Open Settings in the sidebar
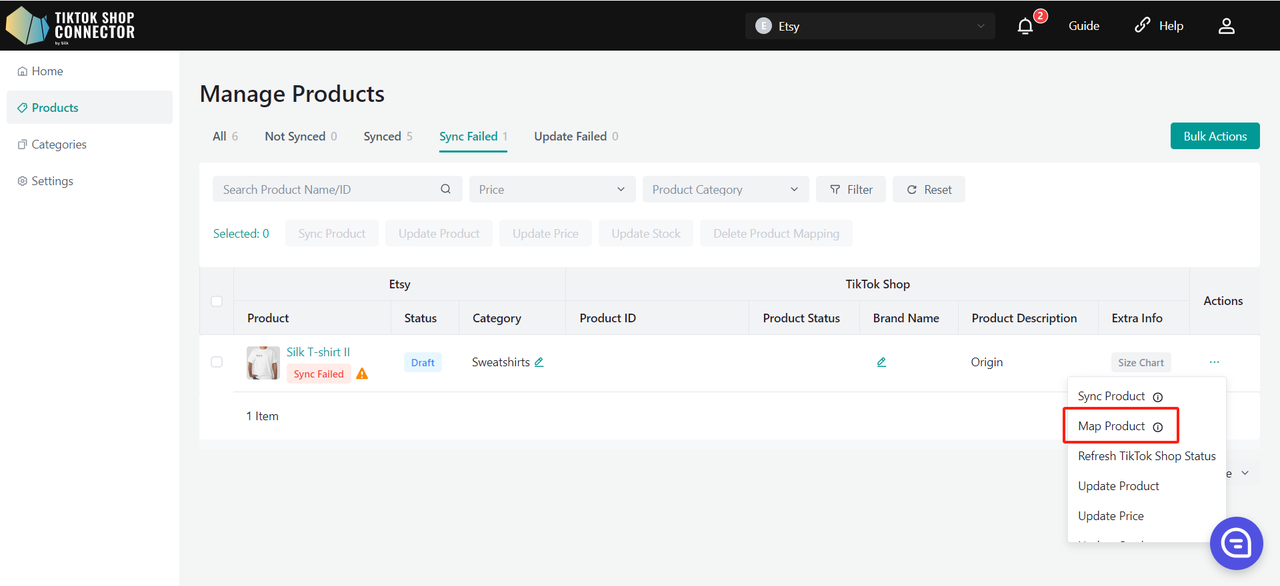The image size is (1280, 586). (x=89, y=181)
